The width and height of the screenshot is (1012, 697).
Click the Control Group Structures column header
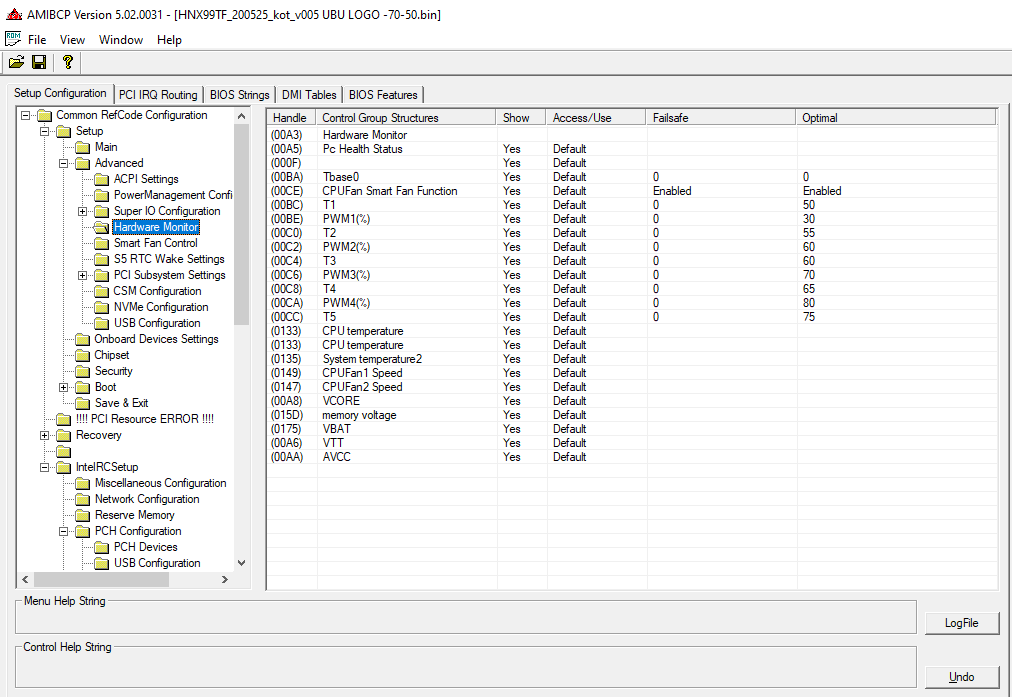[407, 117]
